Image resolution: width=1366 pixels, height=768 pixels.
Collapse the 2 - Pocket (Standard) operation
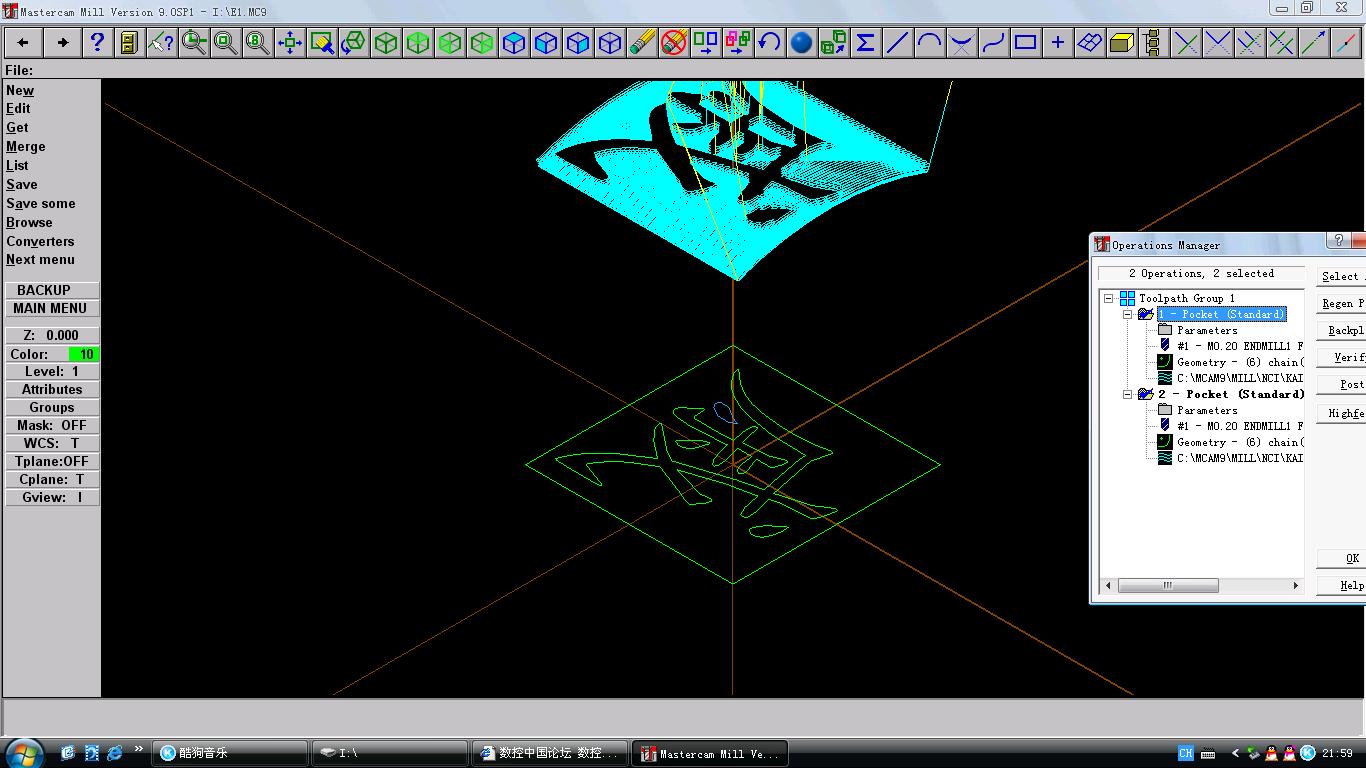1127,394
